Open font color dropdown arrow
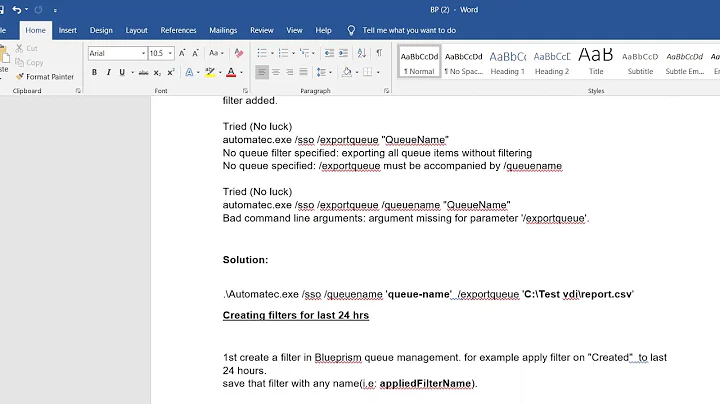Viewport: 720px width, 404px height. [242, 72]
